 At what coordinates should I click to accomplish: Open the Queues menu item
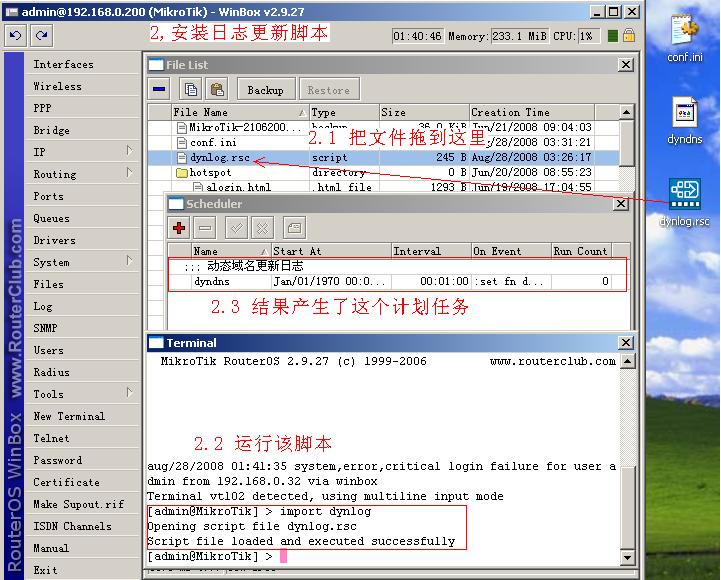tap(82, 218)
